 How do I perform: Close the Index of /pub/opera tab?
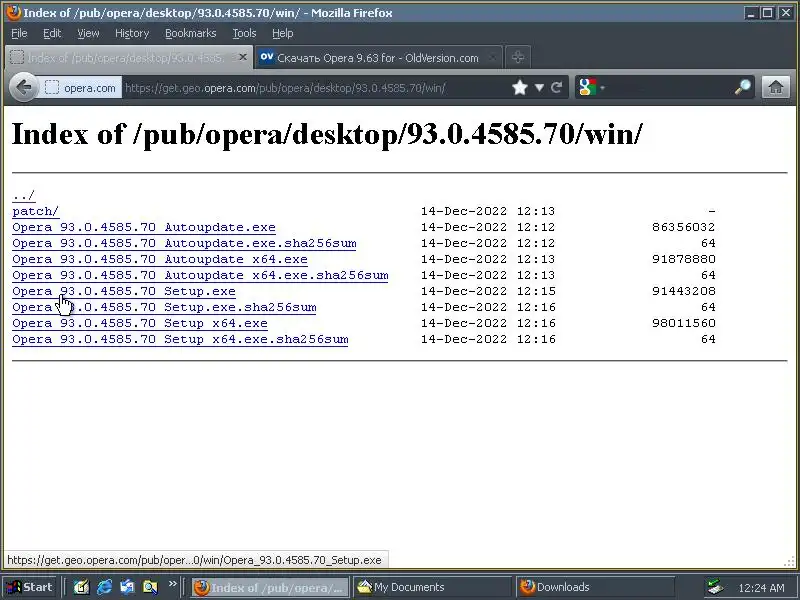tap(243, 57)
